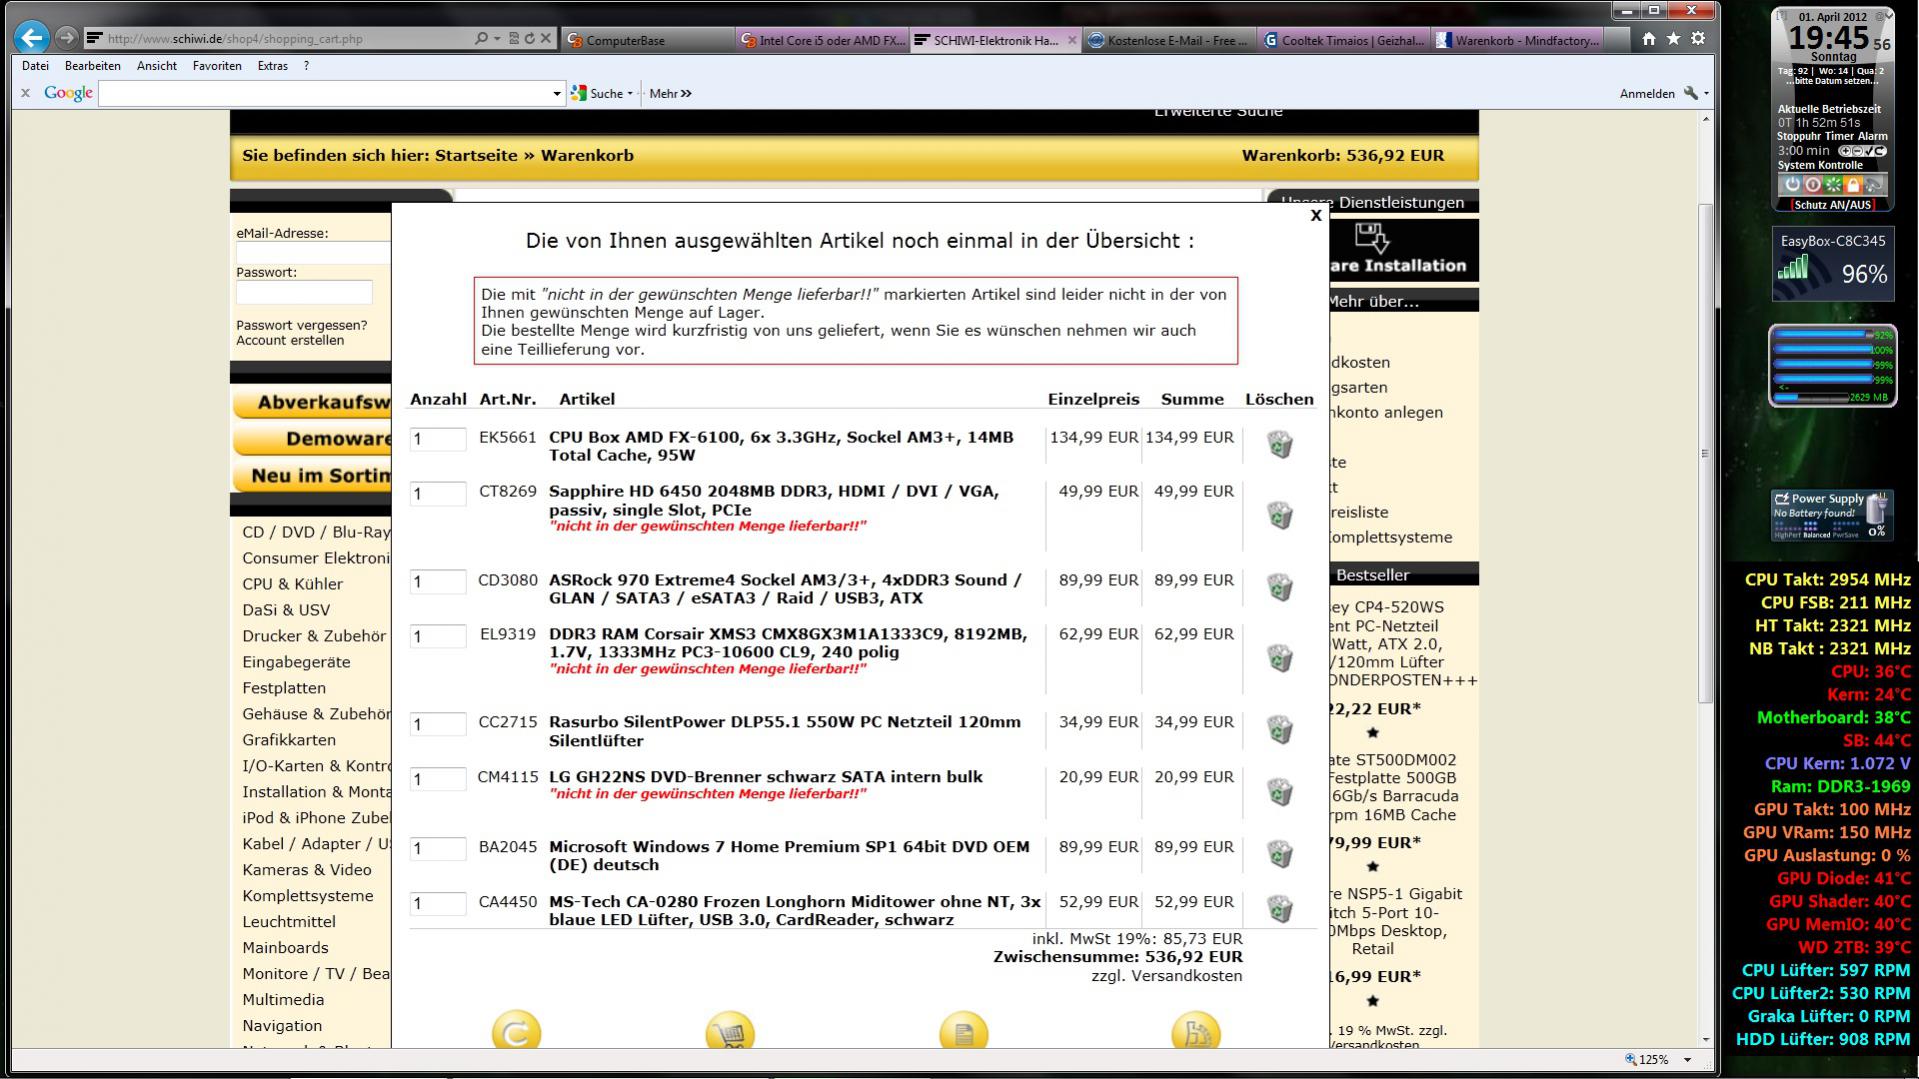Click the round shopping cart icon at the bottom
This screenshot has height=1079, width=1919.
pos(730,1031)
